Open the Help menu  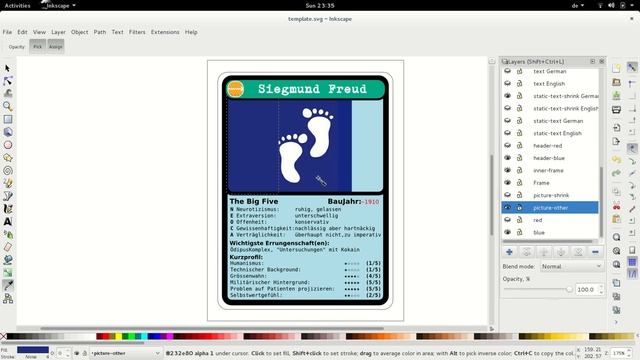(x=191, y=32)
